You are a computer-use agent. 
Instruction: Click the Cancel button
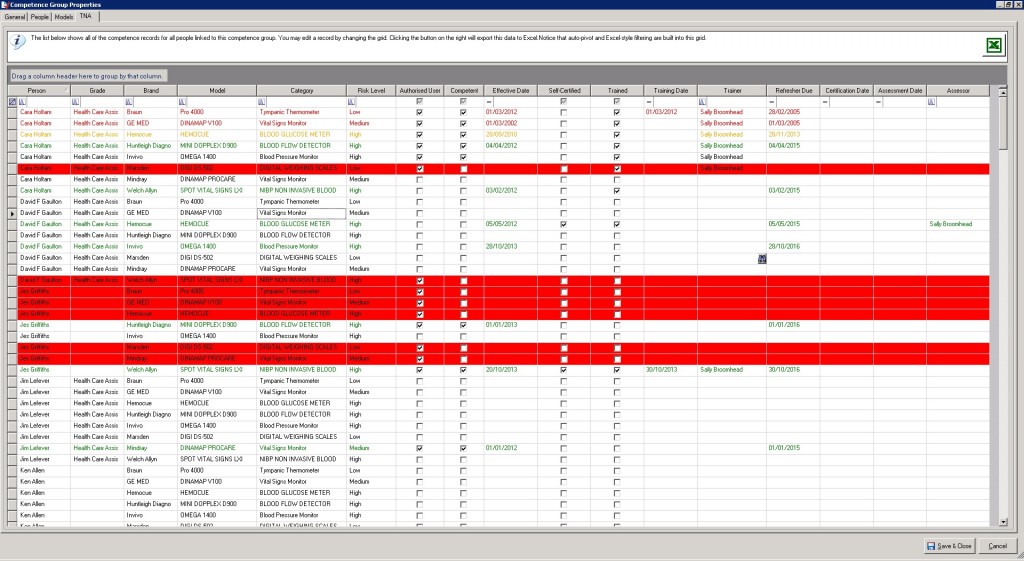point(997,546)
